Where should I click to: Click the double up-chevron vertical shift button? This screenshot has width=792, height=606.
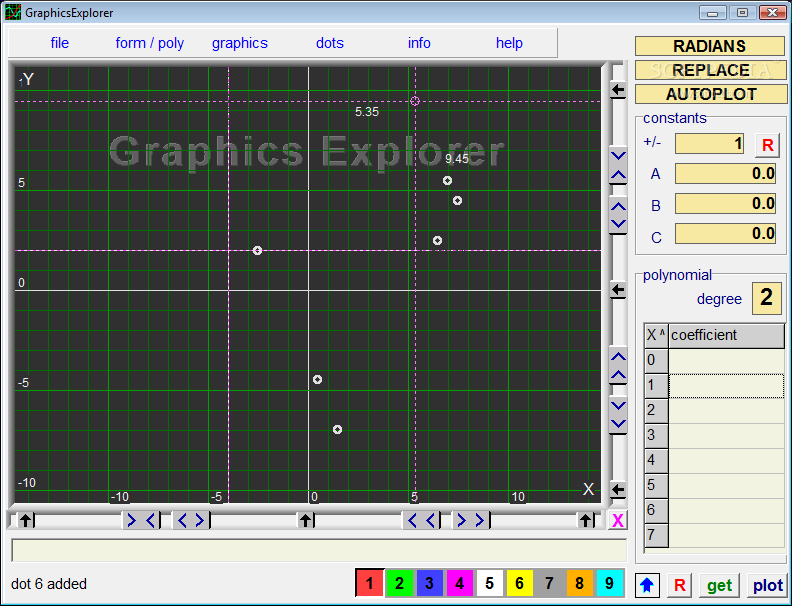click(x=618, y=365)
